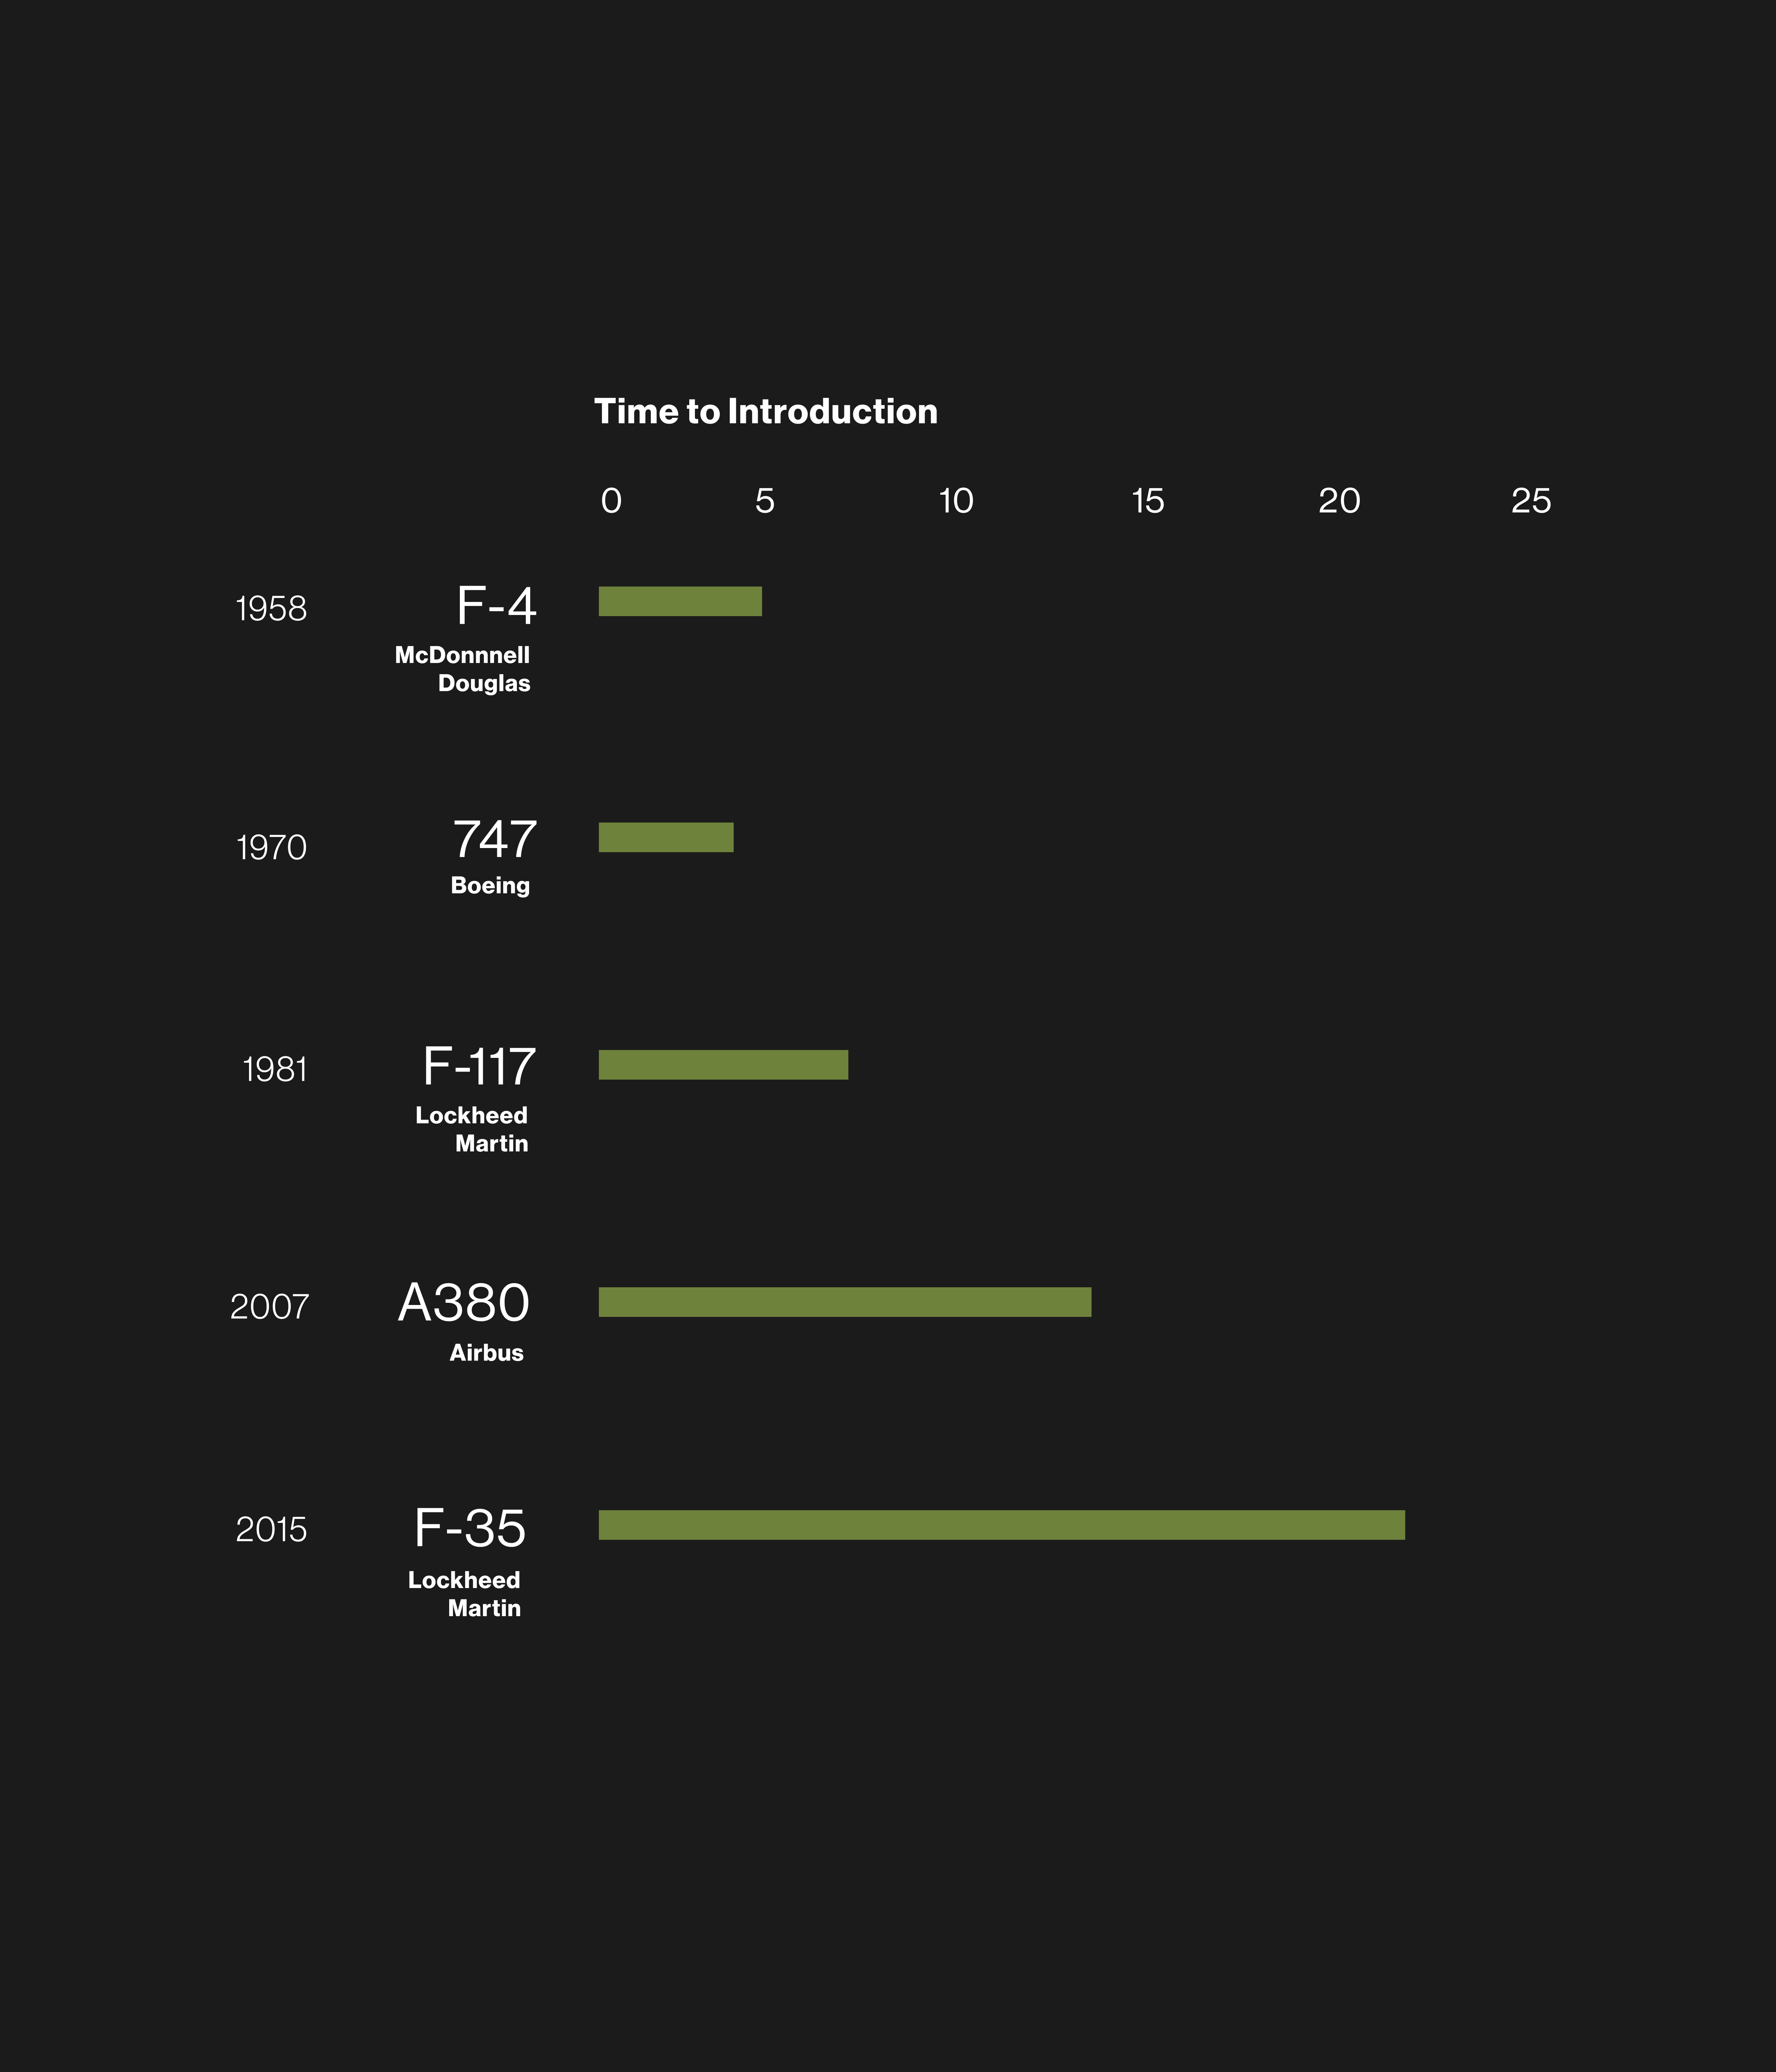Click the 747 green bar
1776x2072 pixels.
(x=666, y=837)
